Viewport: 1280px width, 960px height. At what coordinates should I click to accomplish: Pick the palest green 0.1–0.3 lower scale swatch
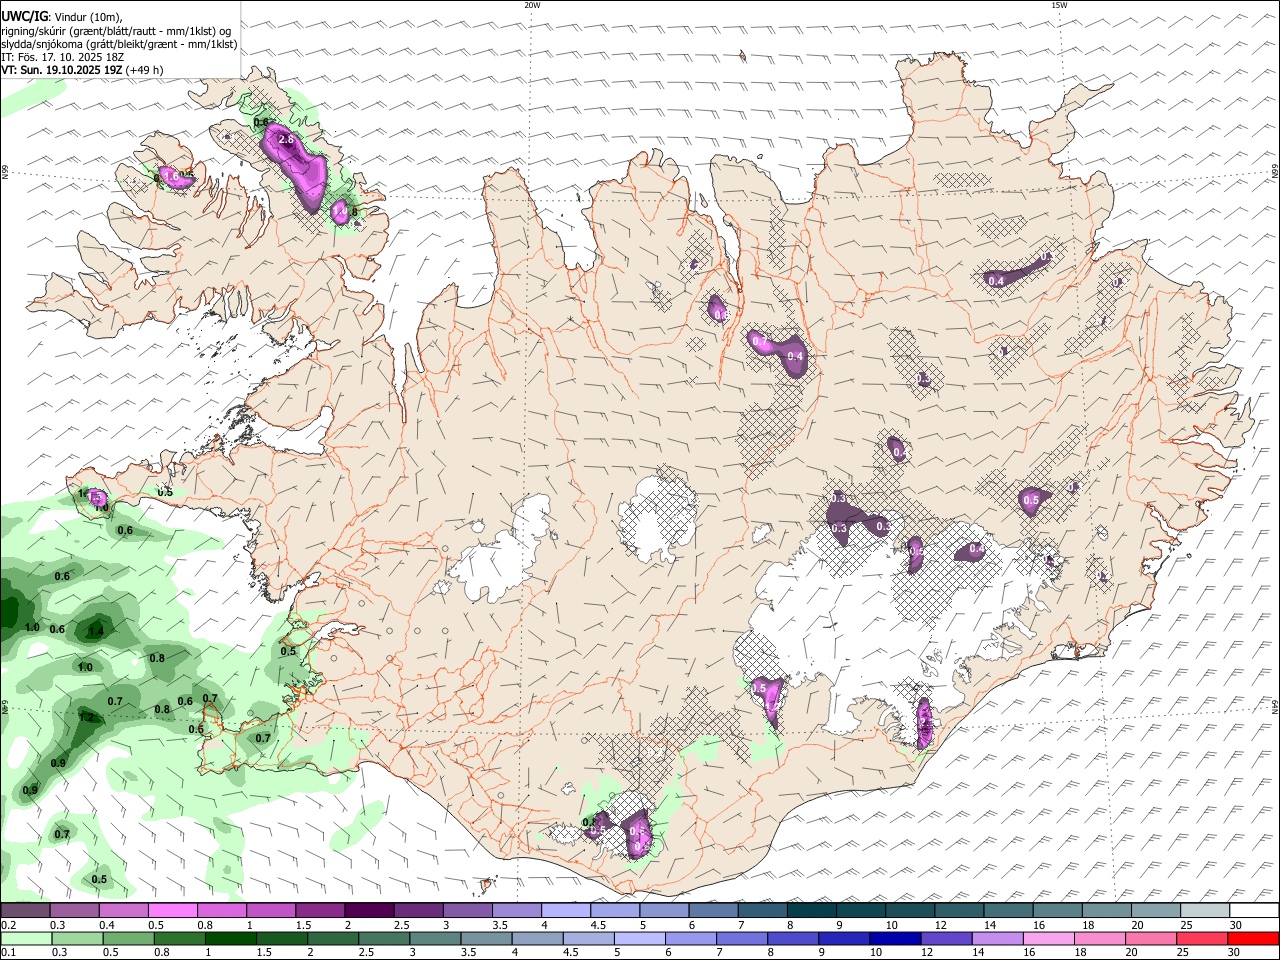pyautogui.click(x=25, y=938)
